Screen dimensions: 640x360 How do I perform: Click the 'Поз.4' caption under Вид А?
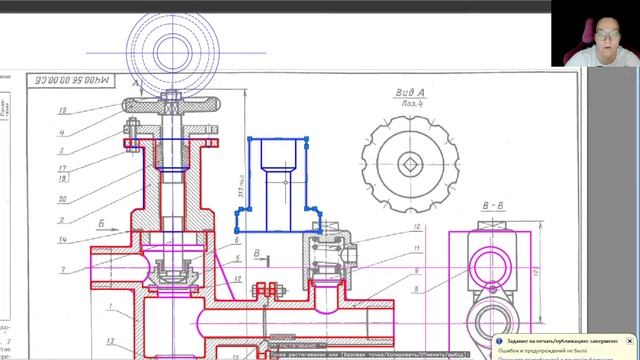tap(412, 104)
